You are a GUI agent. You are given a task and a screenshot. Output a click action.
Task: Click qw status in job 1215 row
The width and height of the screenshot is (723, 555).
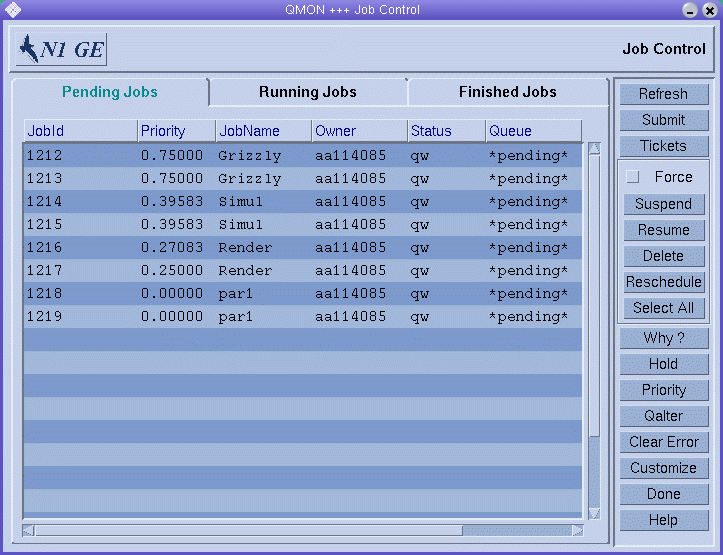tap(420, 225)
